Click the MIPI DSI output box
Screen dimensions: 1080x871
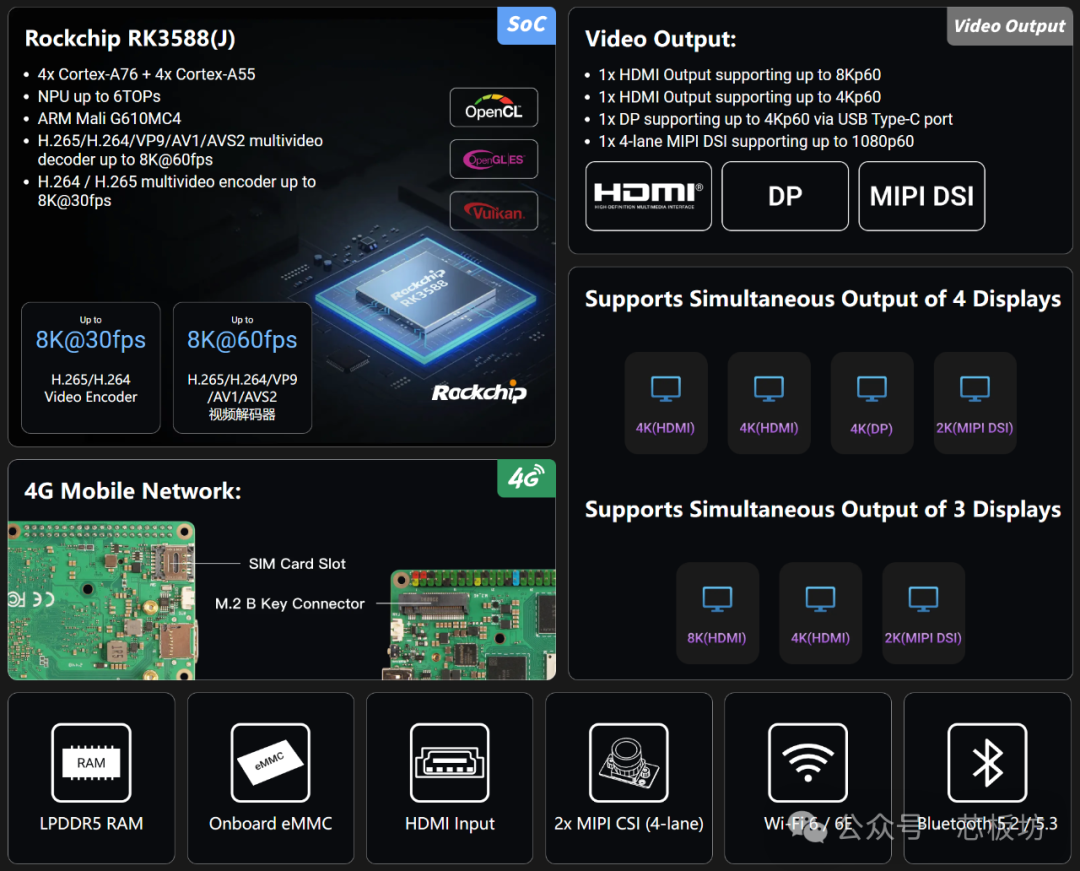[x=922, y=196]
